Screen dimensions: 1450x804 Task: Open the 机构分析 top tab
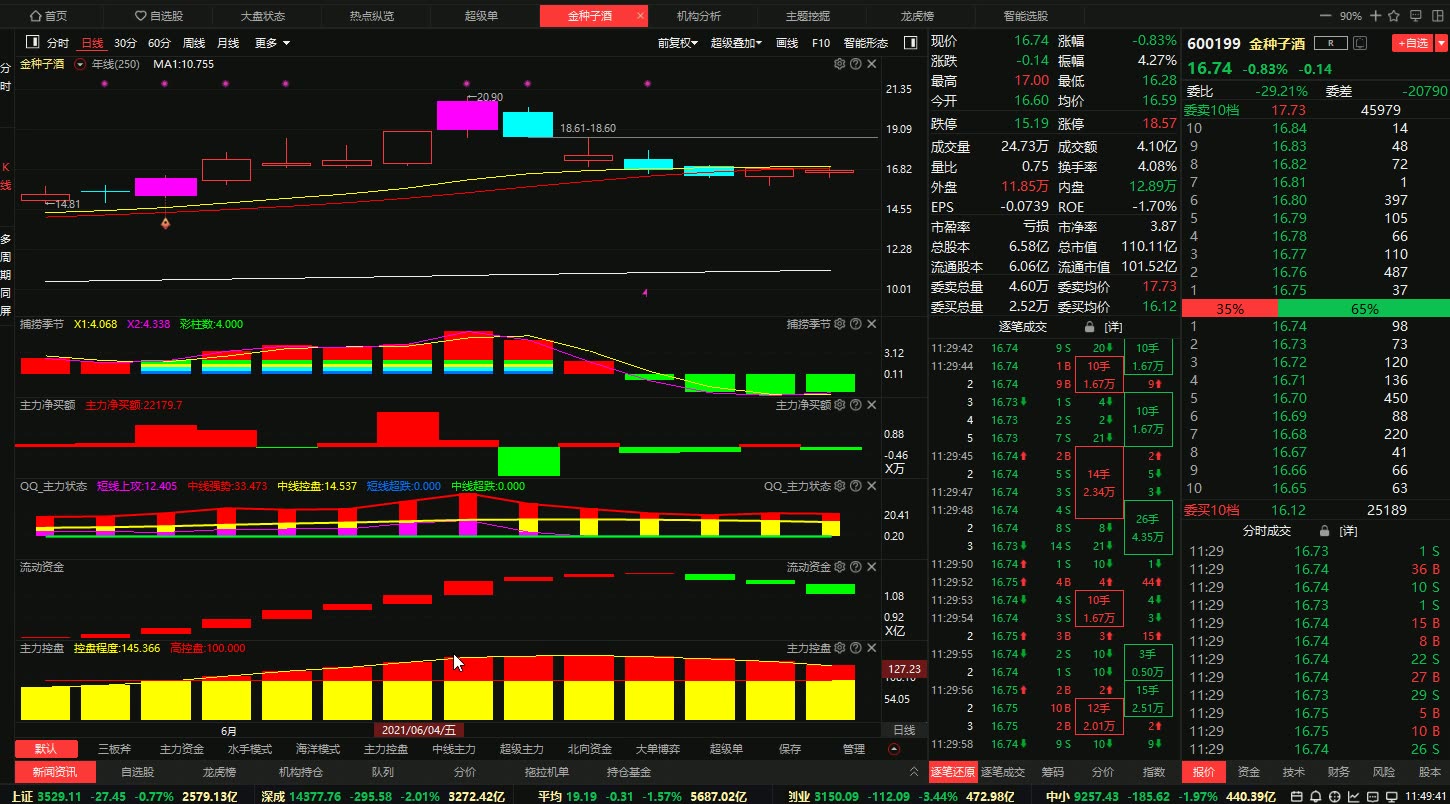[699, 16]
